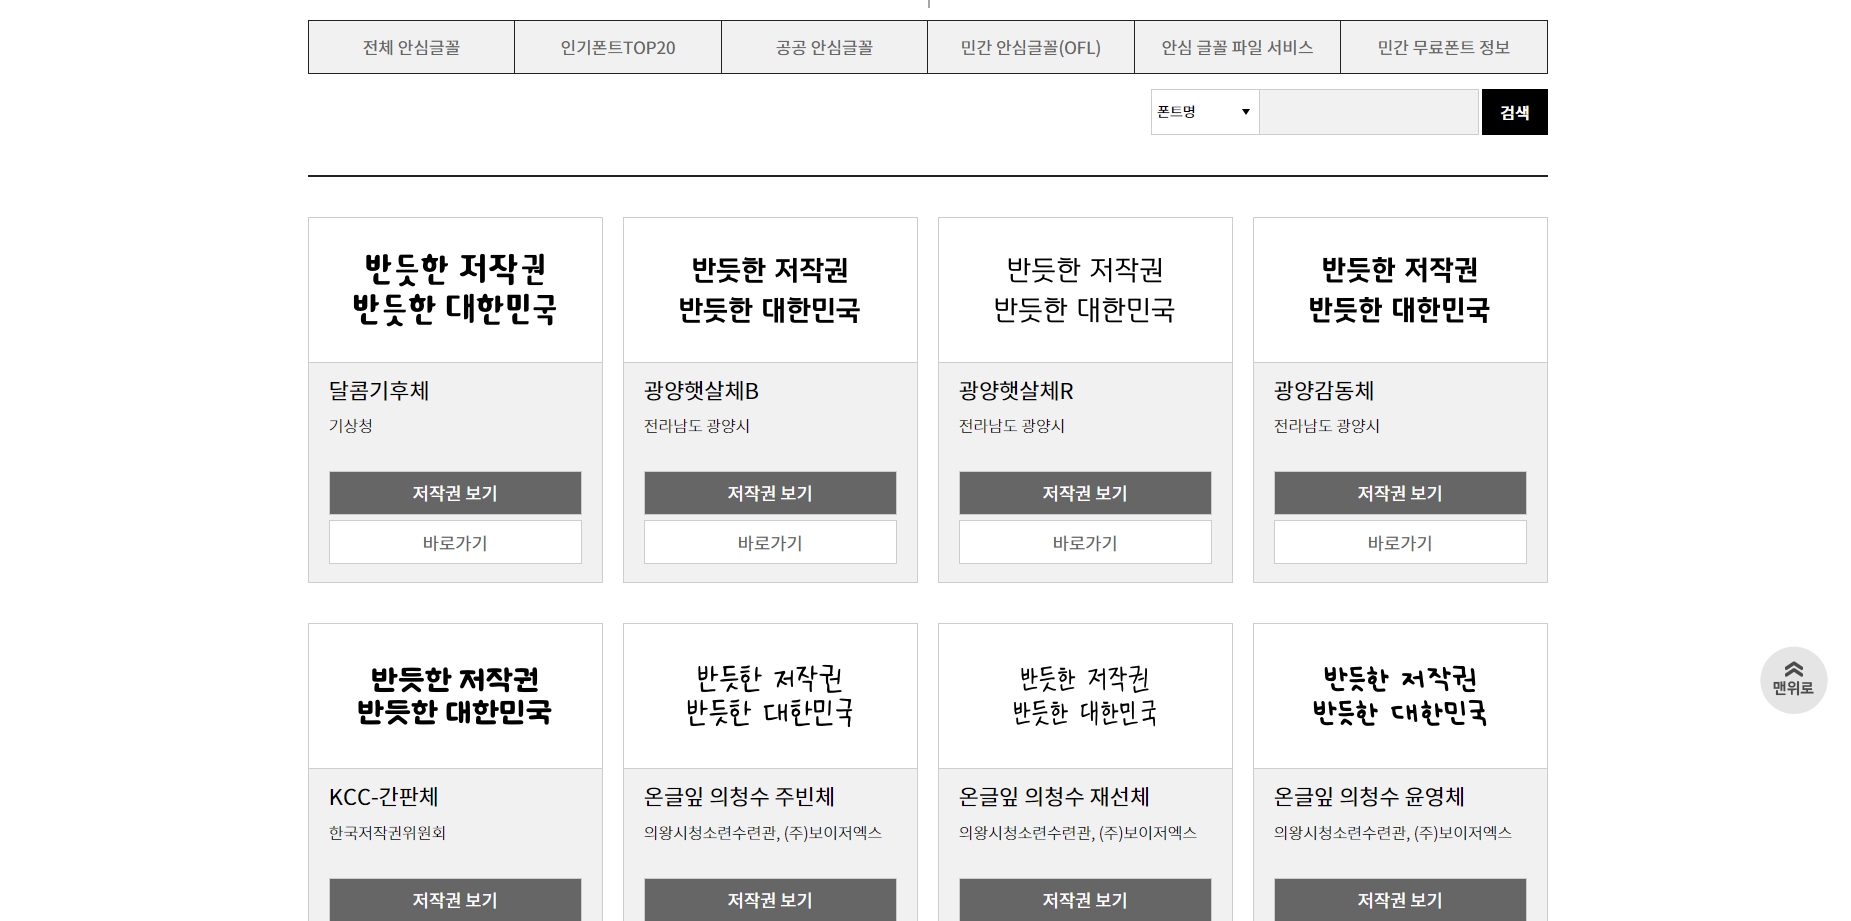Click 전라남도 광양시 under 광양감동체
Image resolution: width=1851 pixels, height=921 pixels.
click(1327, 426)
